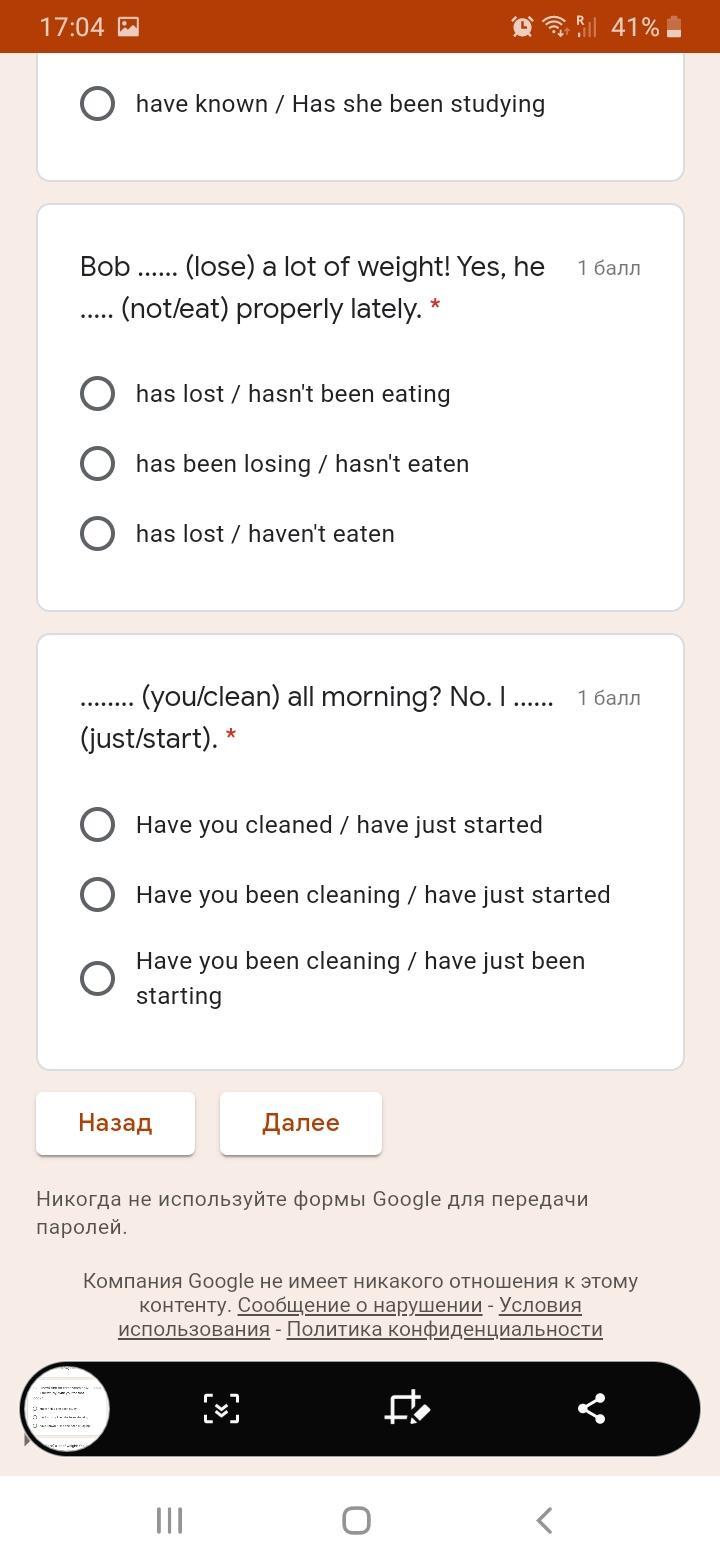Select 'have known / Has she been studying'
The height and width of the screenshot is (1560, 720).
click(x=97, y=104)
